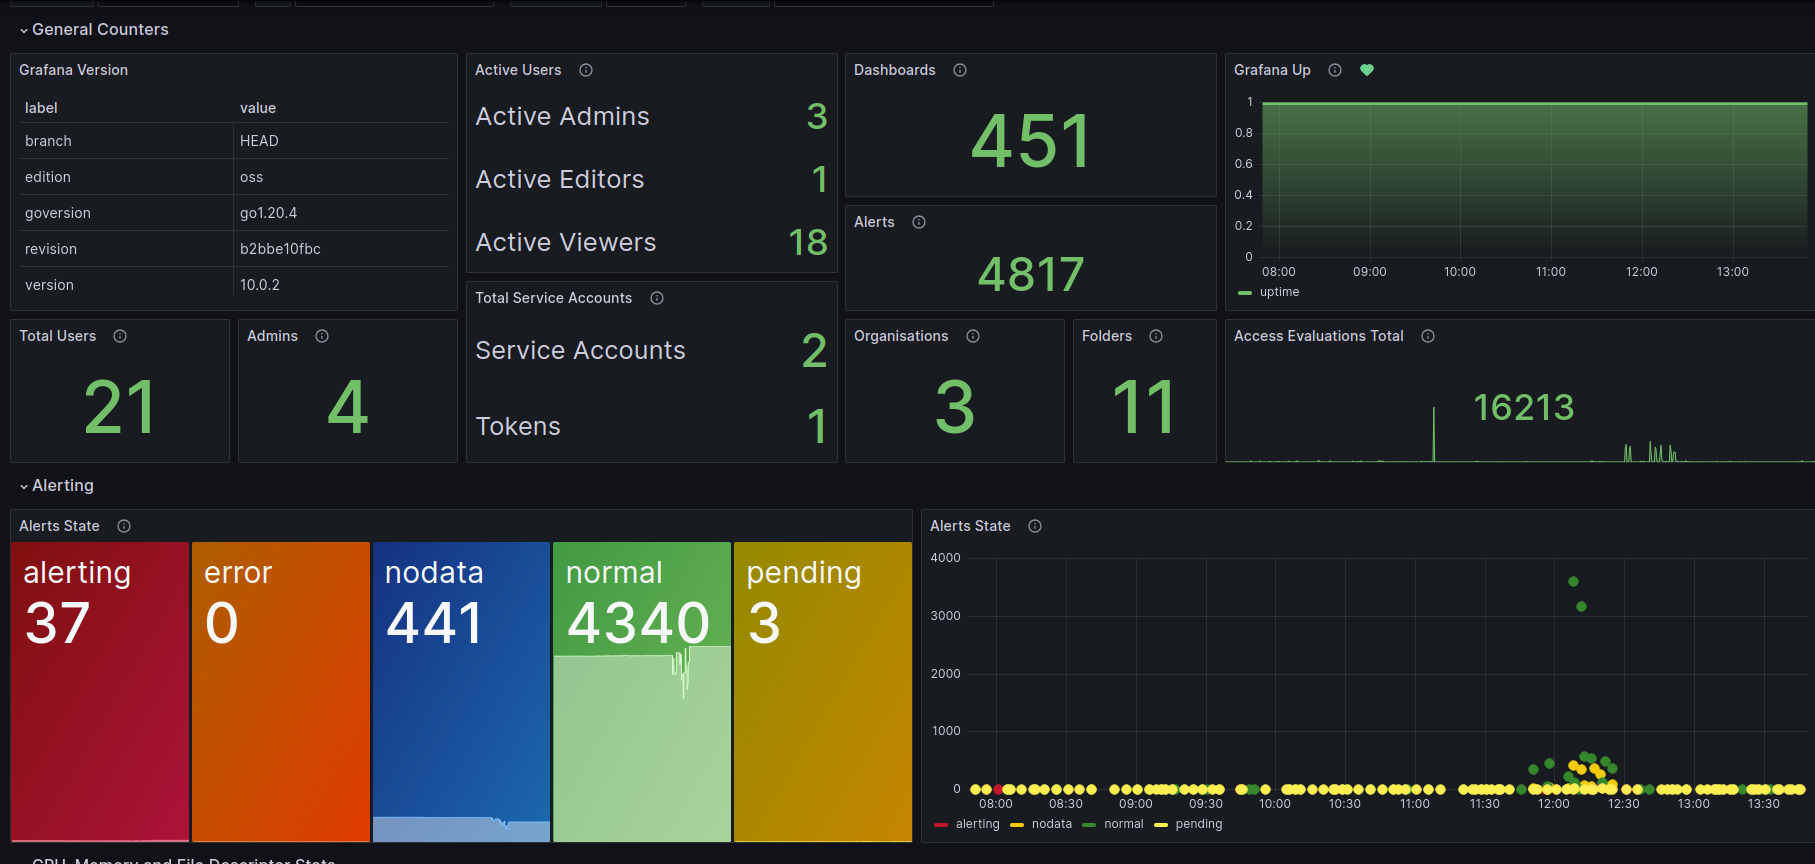This screenshot has height=864, width=1815.
Task: Open the Admins panel title menu
Action: [x=272, y=336]
